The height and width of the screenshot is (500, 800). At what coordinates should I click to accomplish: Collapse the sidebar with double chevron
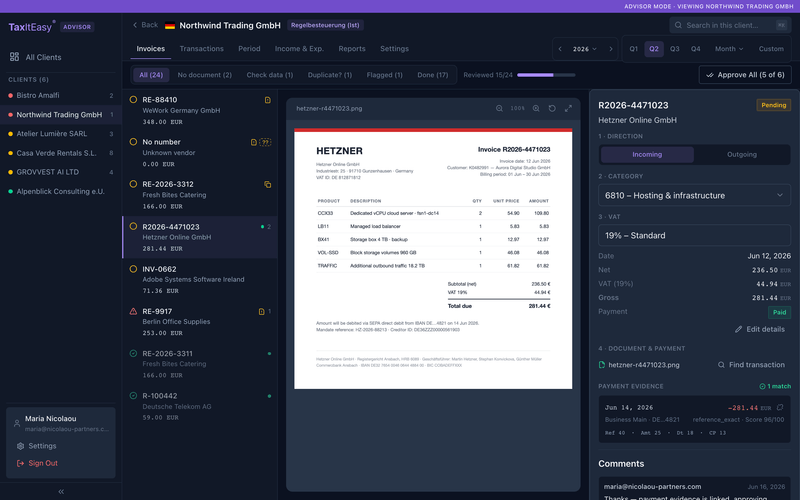click(x=61, y=491)
